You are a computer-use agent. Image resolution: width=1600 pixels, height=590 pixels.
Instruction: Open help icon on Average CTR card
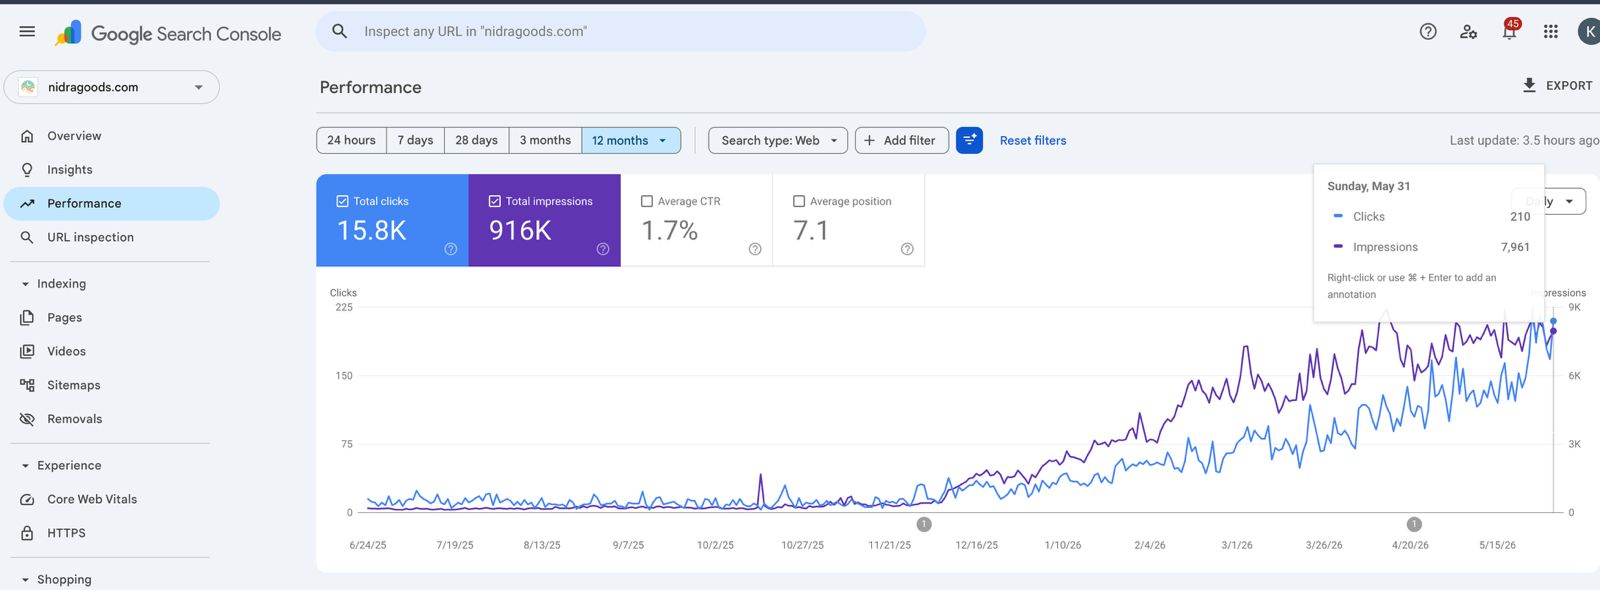pos(755,249)
